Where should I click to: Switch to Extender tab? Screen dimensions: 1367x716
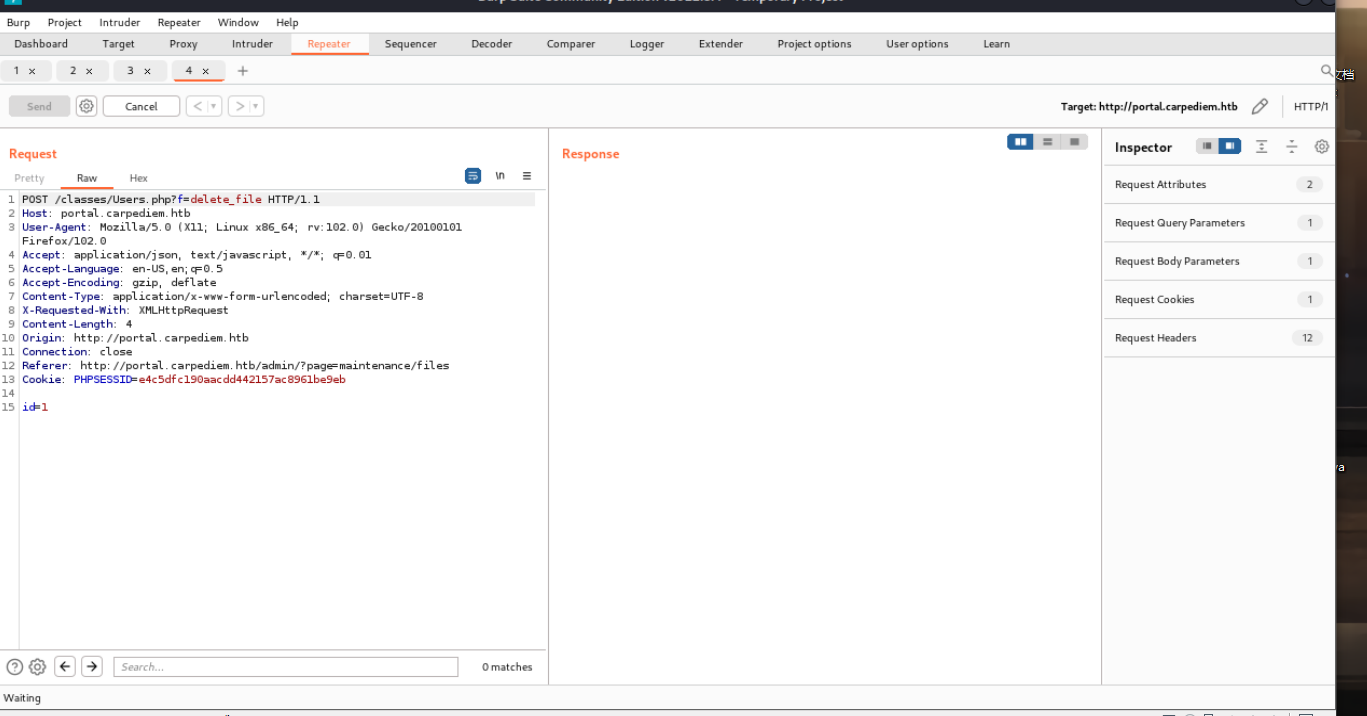[x=721, y=44]
